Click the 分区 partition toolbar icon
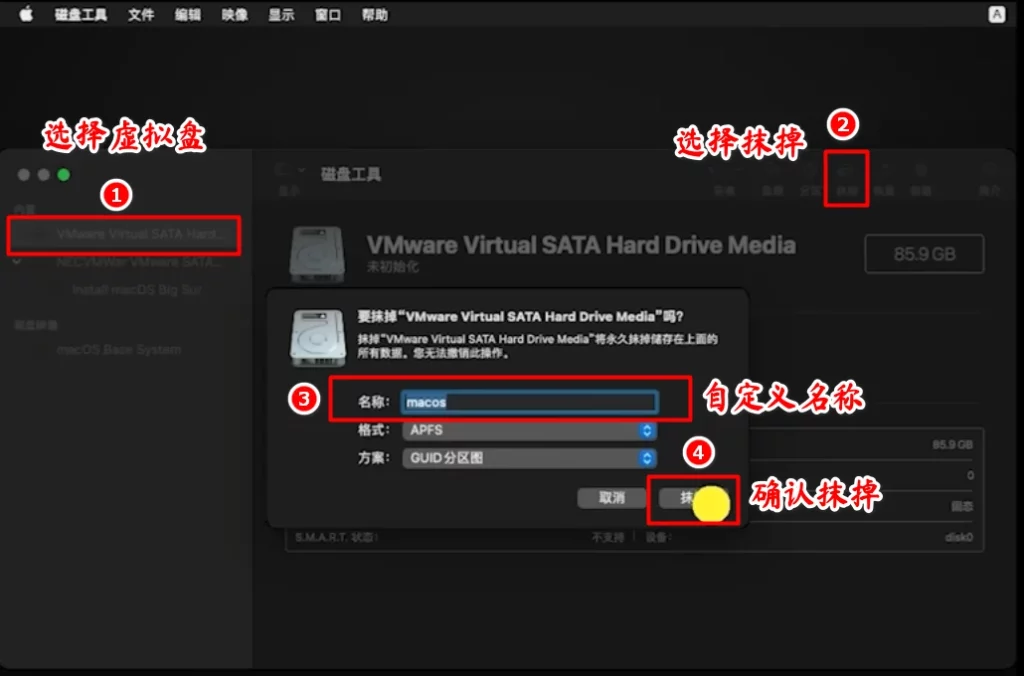Viewport: 1024px width, 676px height. (810, 179)
